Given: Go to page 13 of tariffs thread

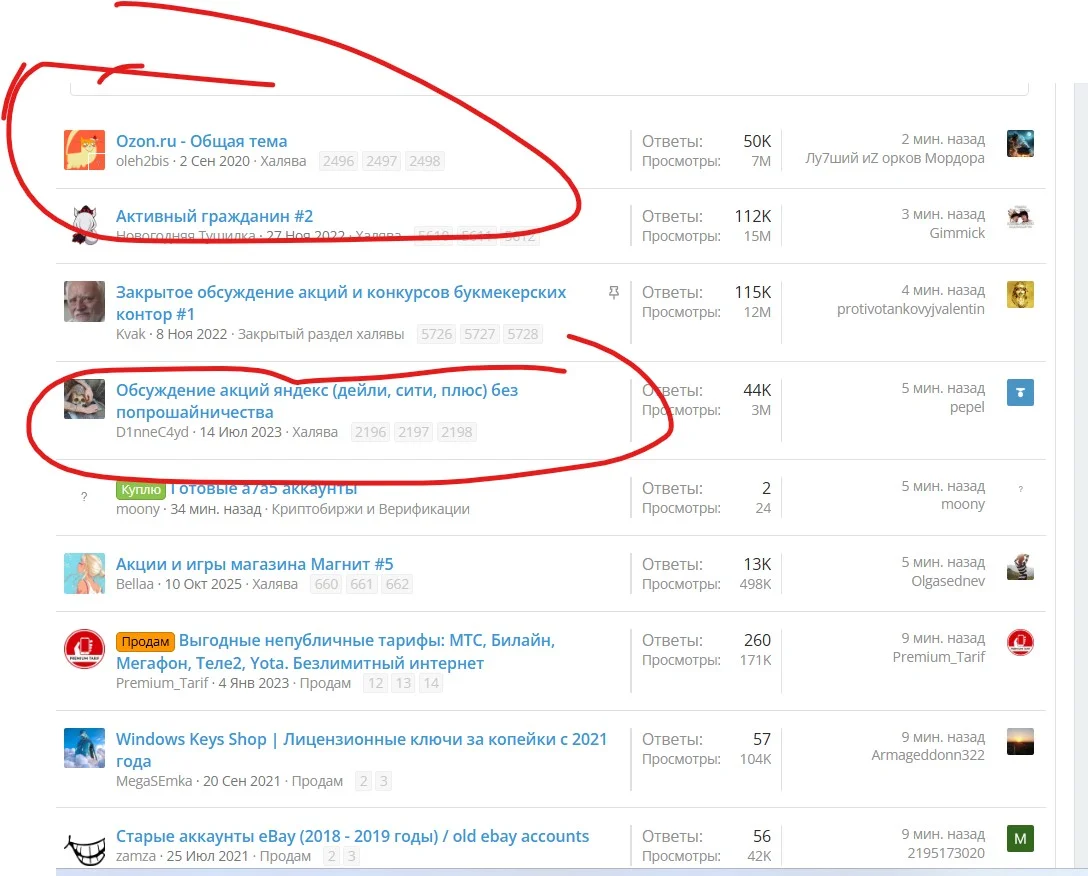Looking at the screenshot, I should coord(403,683).
